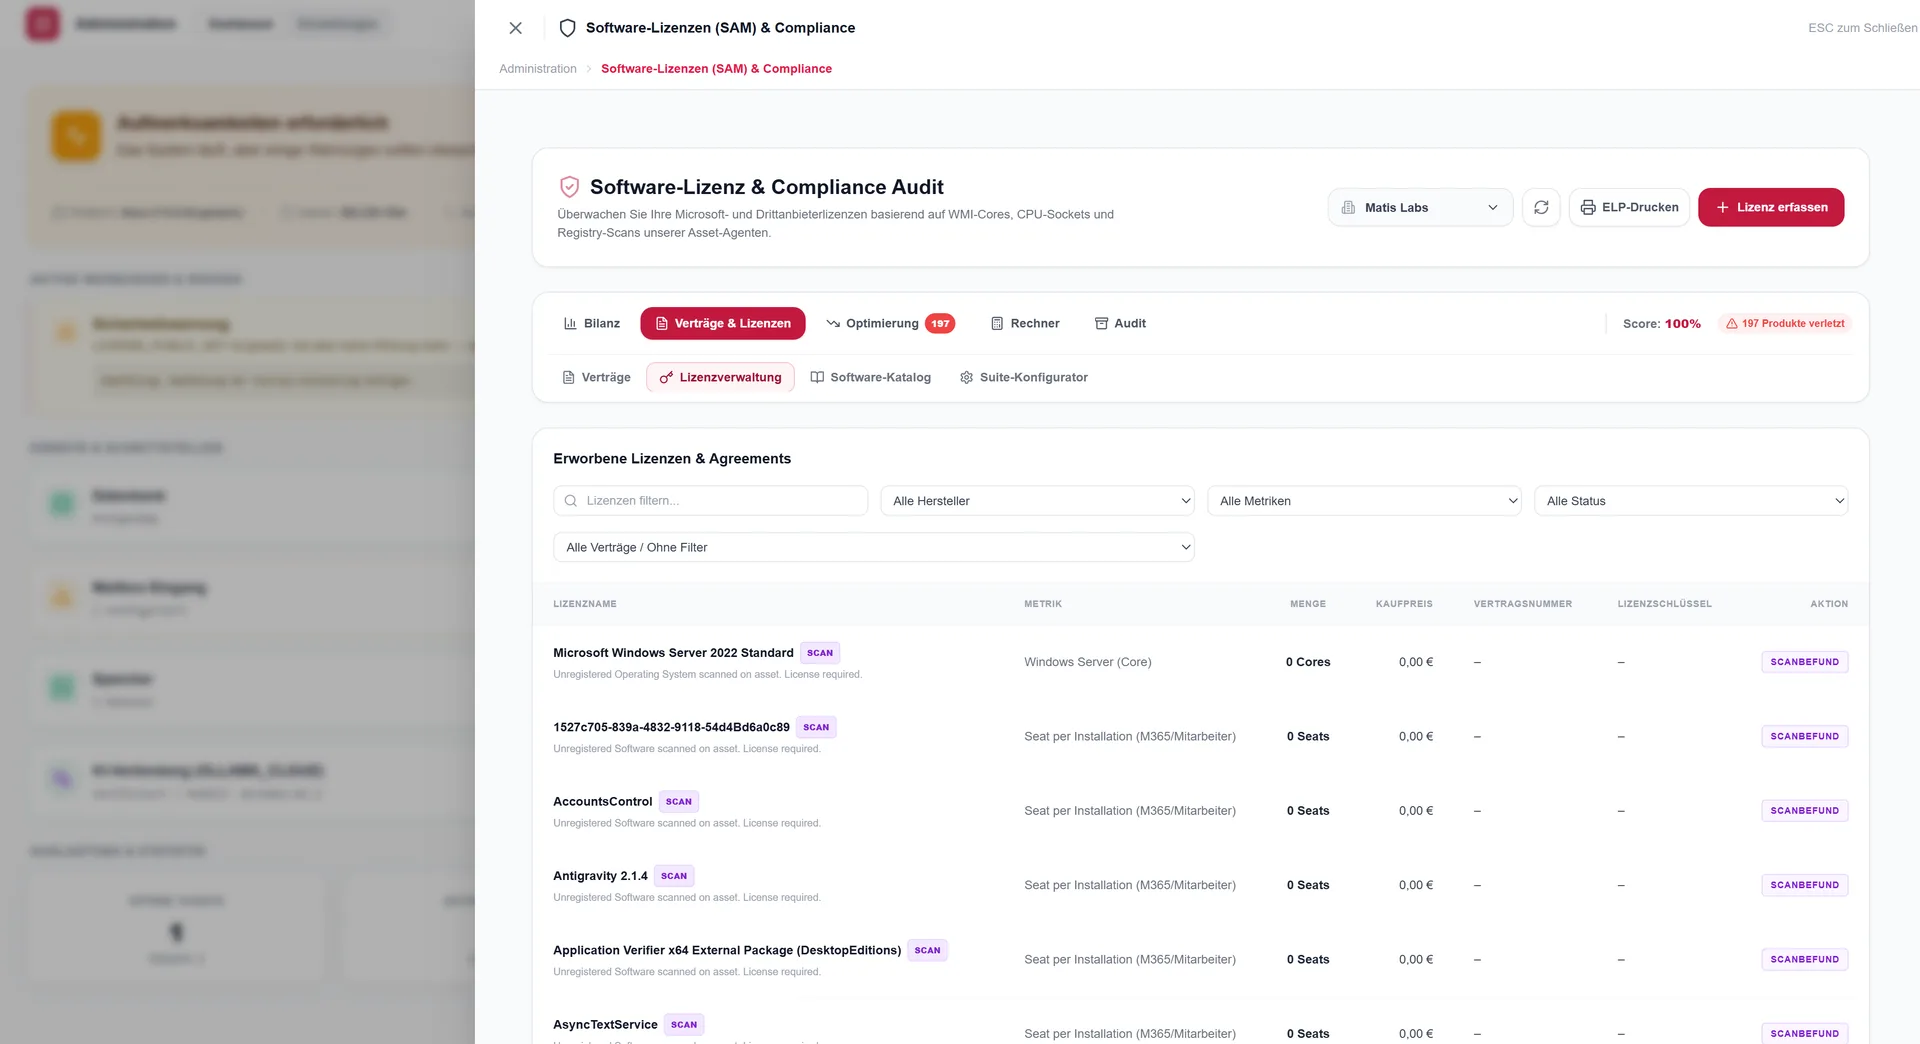
Task: Click the ESC zum Schließen hint
Action: click(1862, 28)
